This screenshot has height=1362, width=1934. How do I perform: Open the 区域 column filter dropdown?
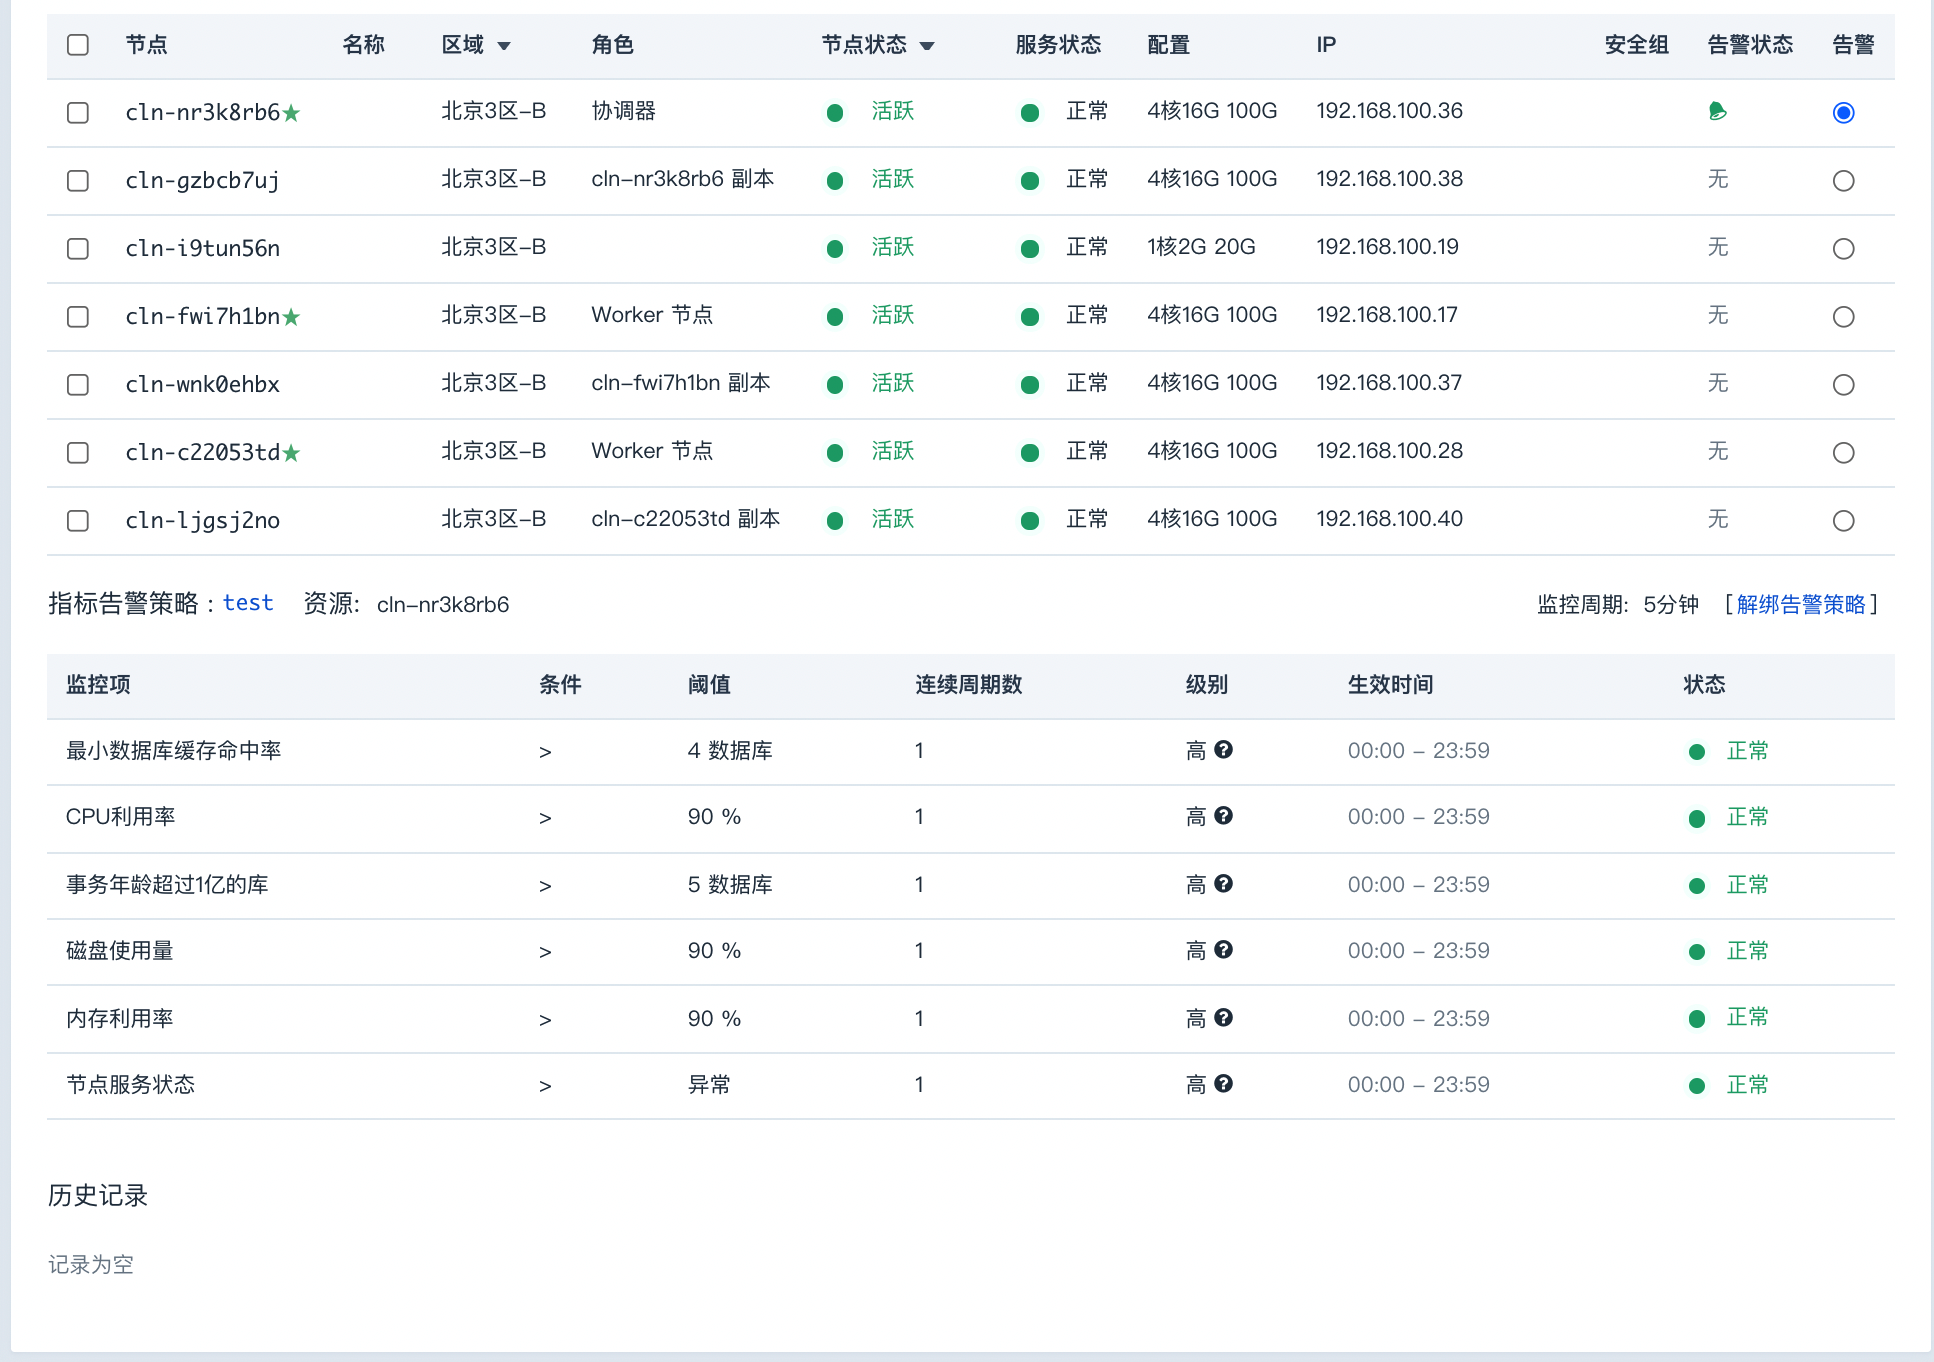click(x=504, y=46)
